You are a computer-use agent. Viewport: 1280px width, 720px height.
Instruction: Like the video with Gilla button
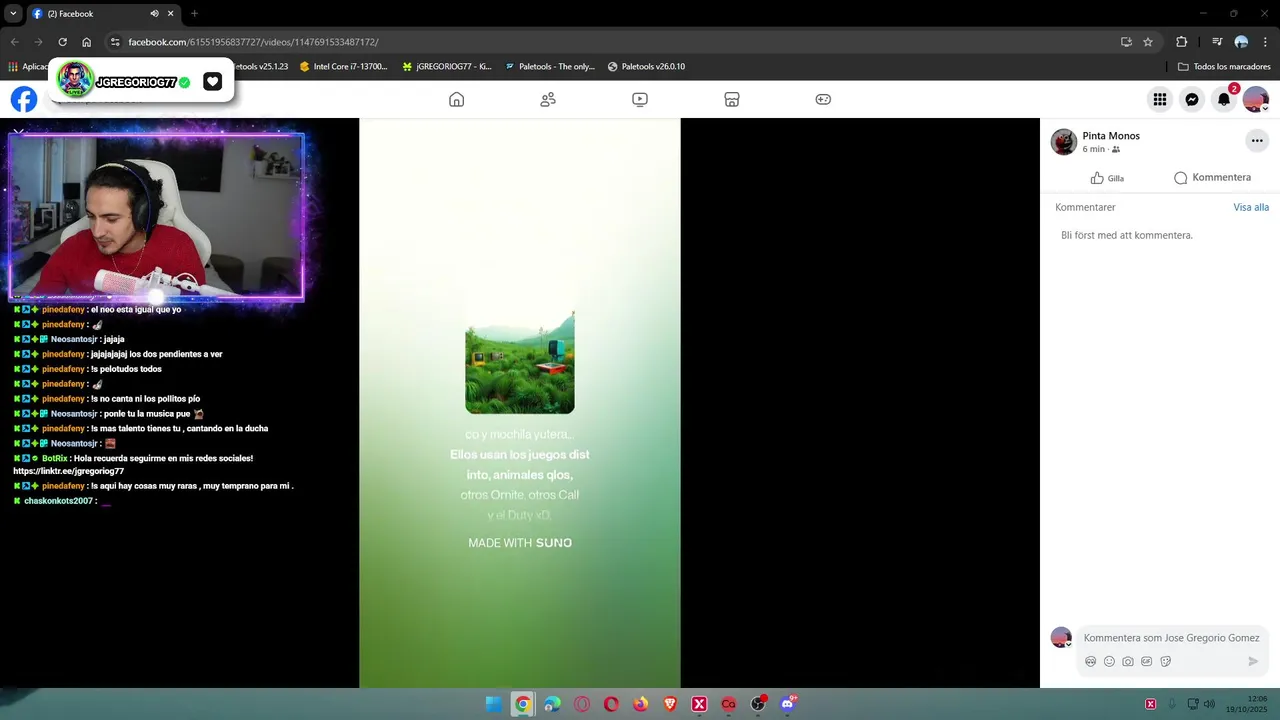click(1107, 178)
